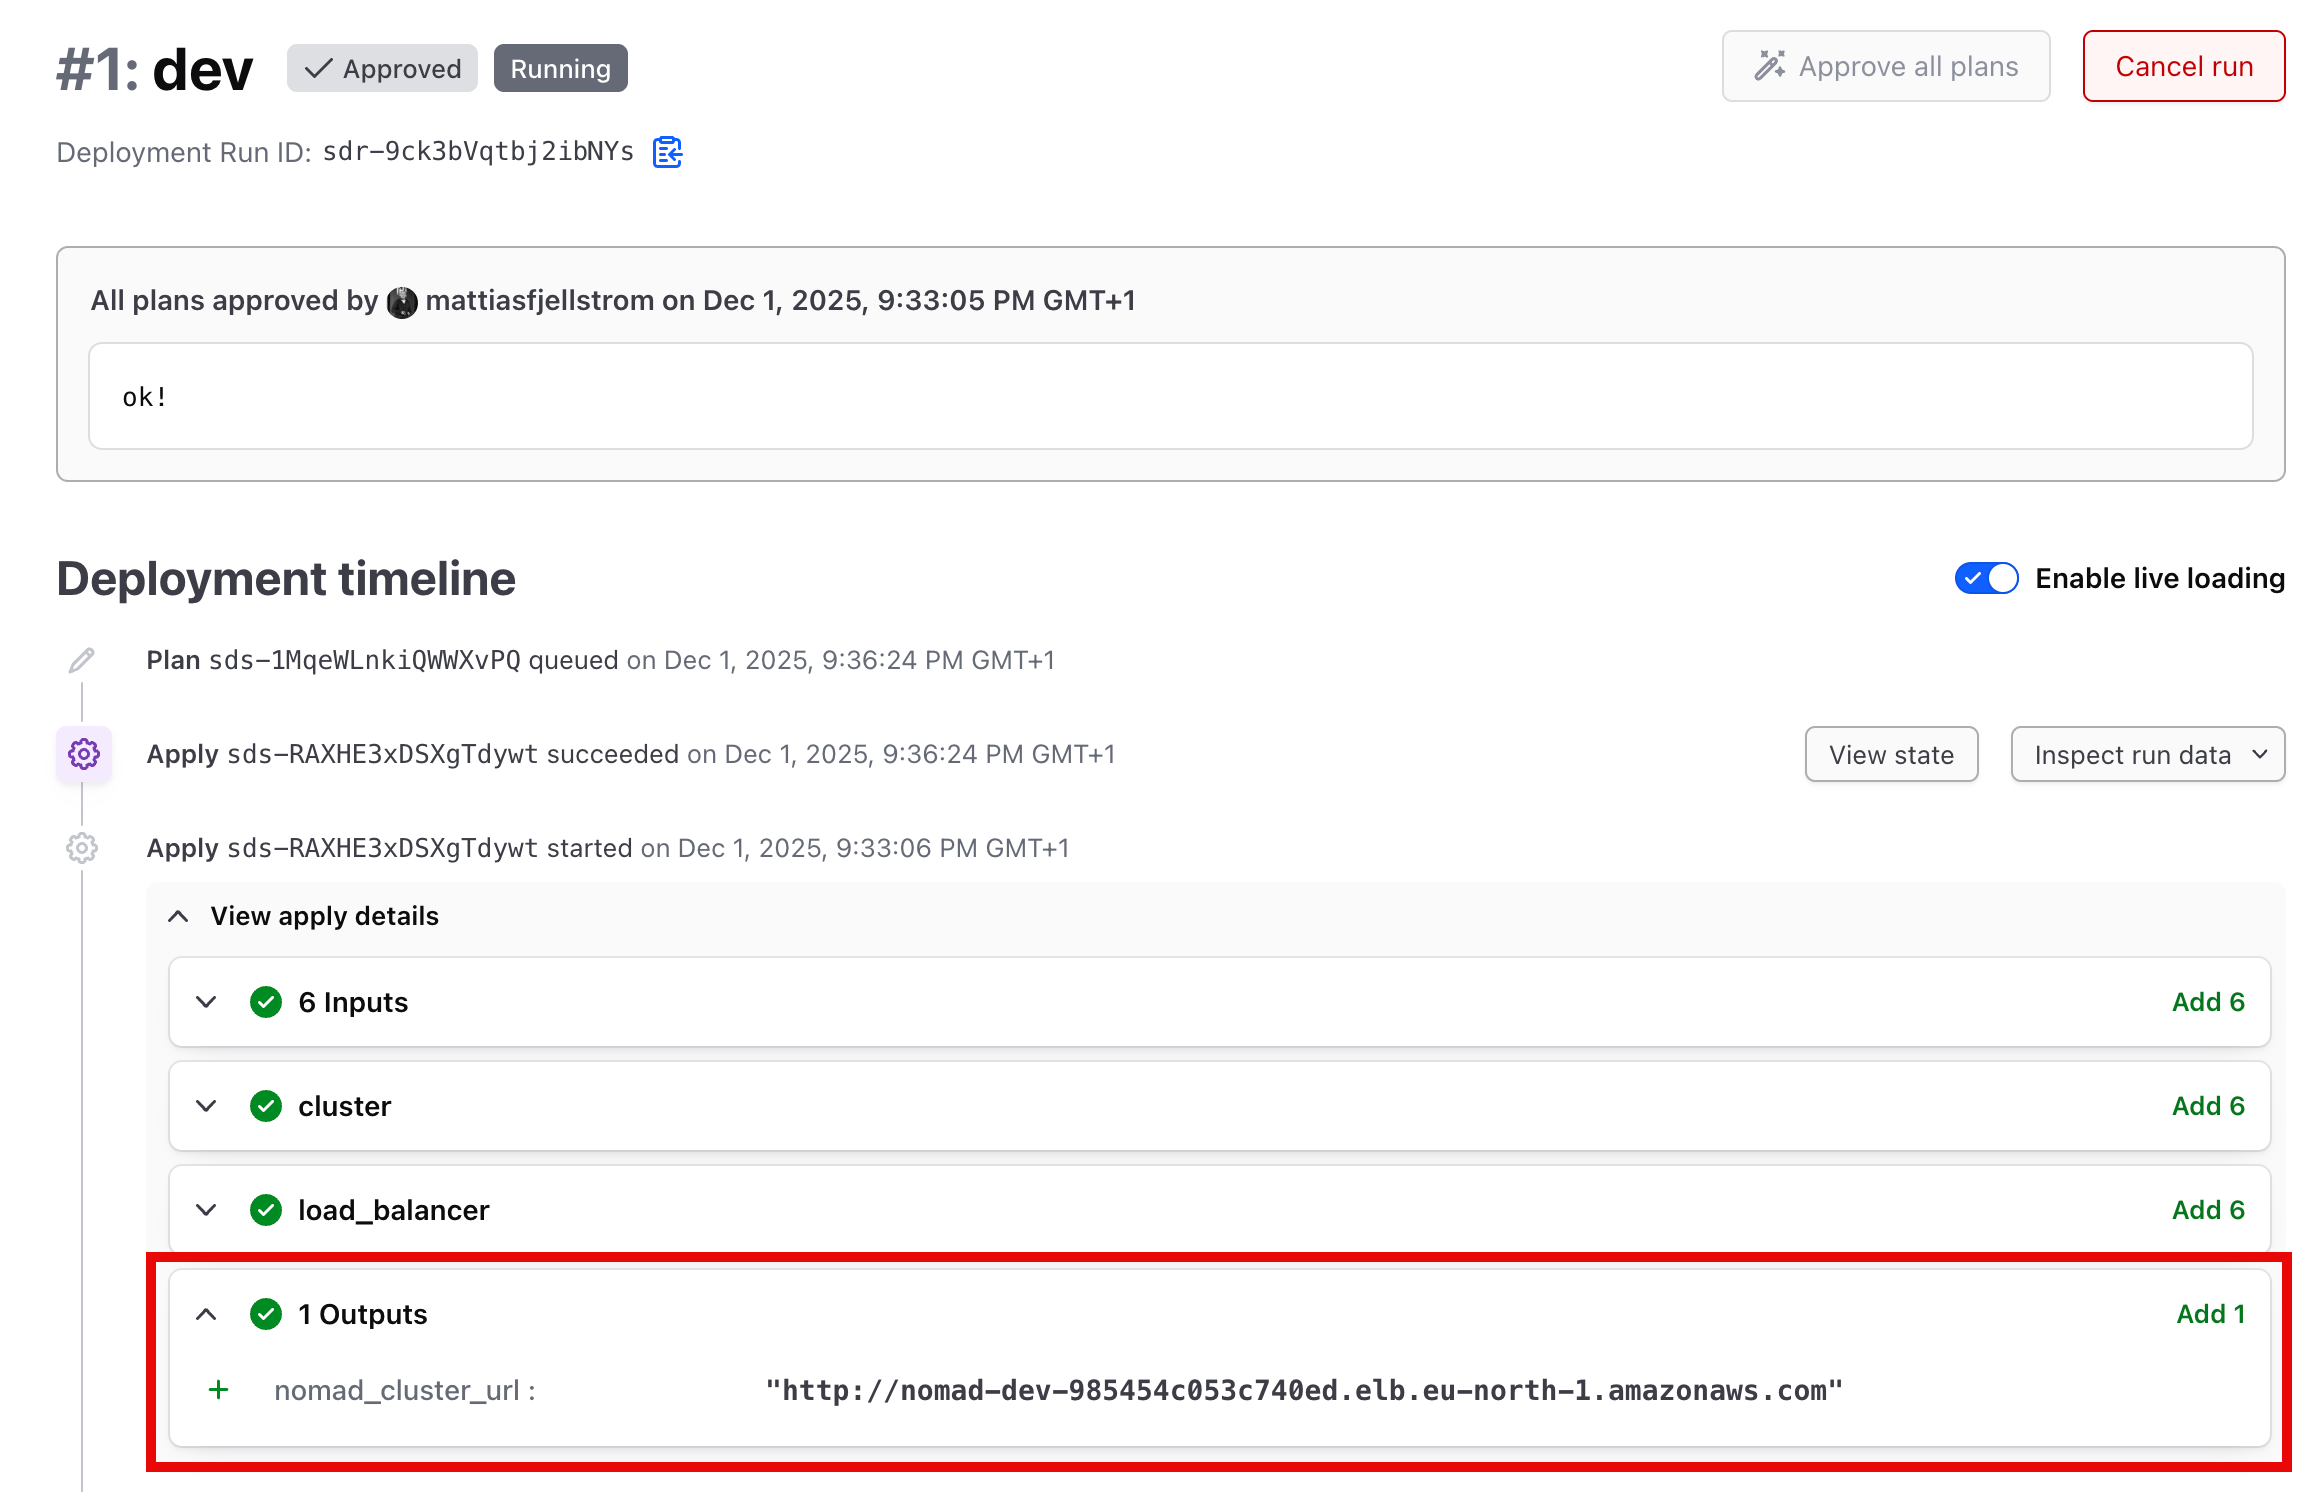The width and height of the screenshot is (2322, 1492).
Task: Open mattiasfjellstrom's avatar
Action: (402, 301)
